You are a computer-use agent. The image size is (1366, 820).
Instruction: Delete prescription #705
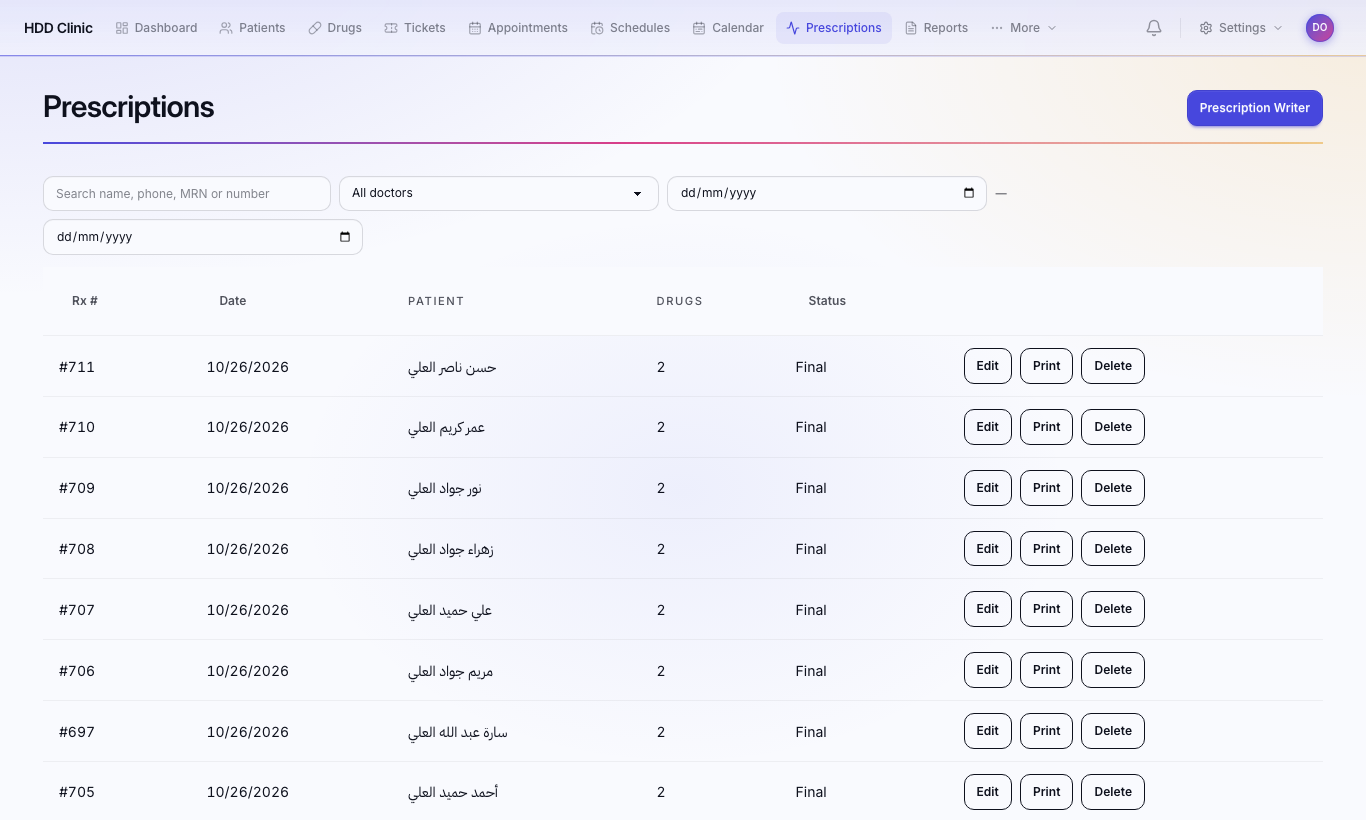coord(1113,792)
